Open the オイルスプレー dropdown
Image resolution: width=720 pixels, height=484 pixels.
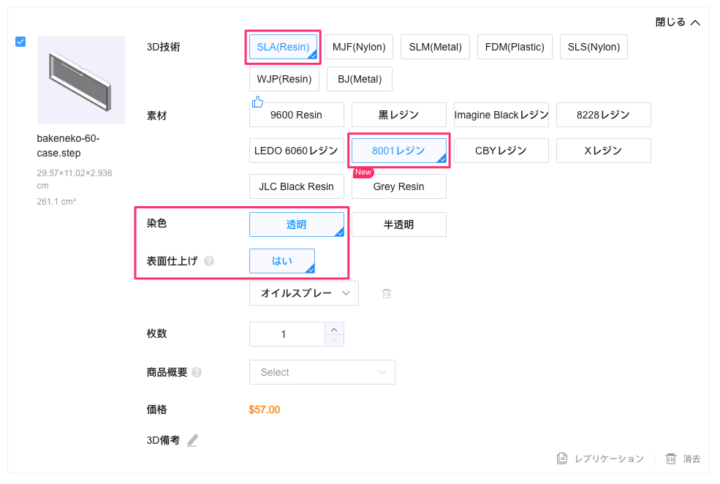pyautogui.click(x=303, y=293)
